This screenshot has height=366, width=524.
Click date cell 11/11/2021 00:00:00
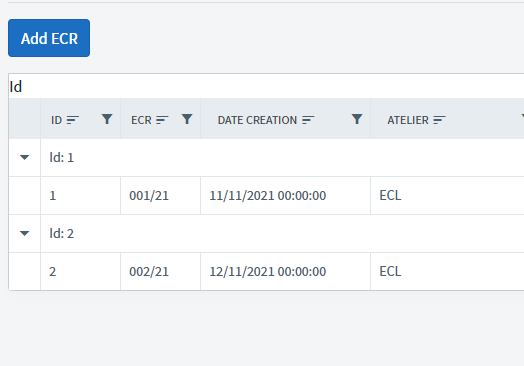point(285,196)
